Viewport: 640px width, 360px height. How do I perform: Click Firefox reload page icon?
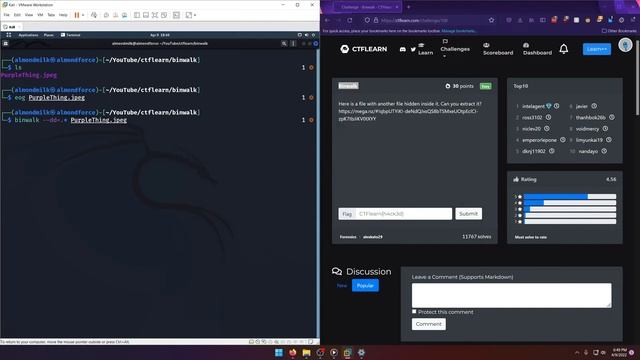coord(350,20)
